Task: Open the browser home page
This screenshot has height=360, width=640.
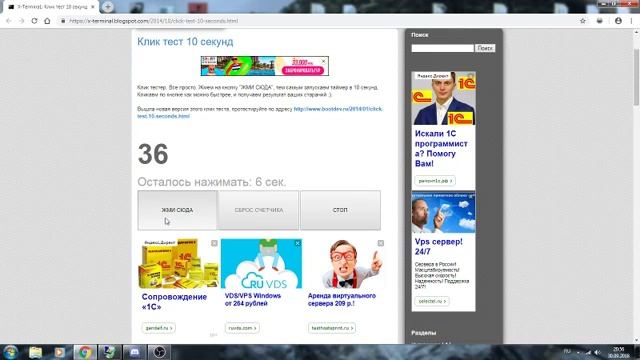Action: [47, 21]
